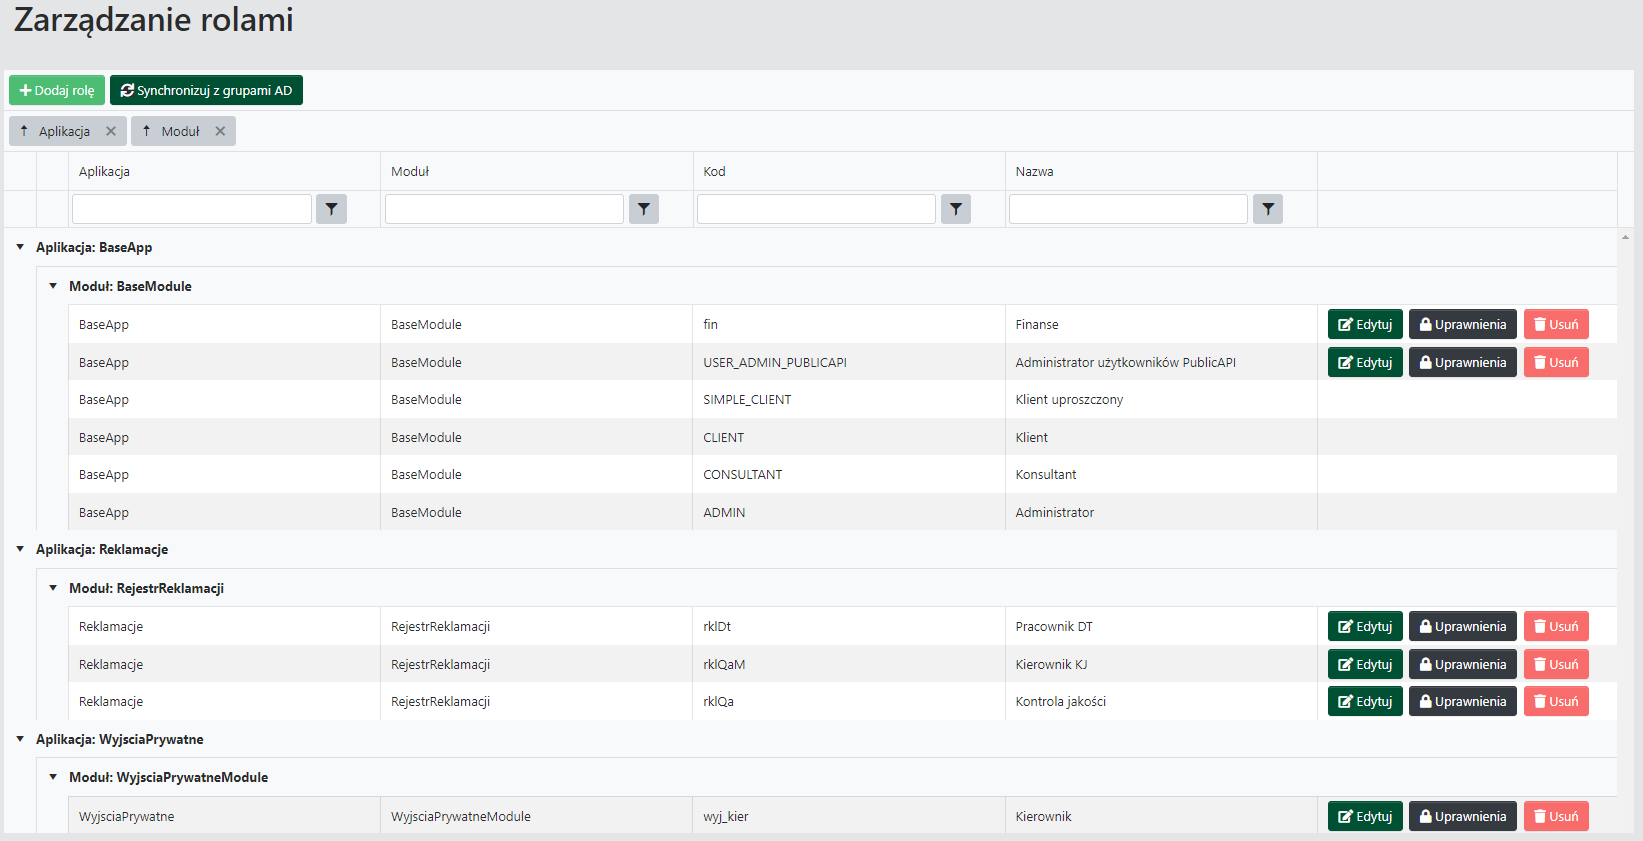Sort by the Nazwa column header
The height and width of the screenshot is (841, 1643).
click(x=1034, y=171)
